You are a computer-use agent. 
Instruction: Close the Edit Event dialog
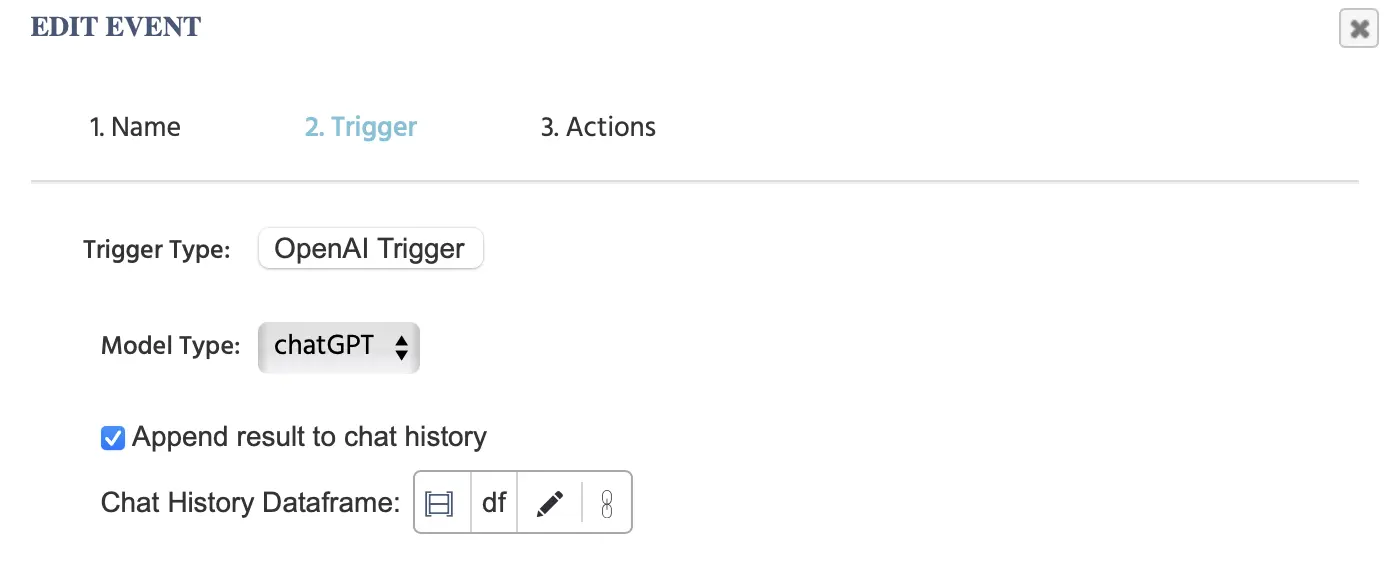pyautogui.click(x=1359, y=29)
